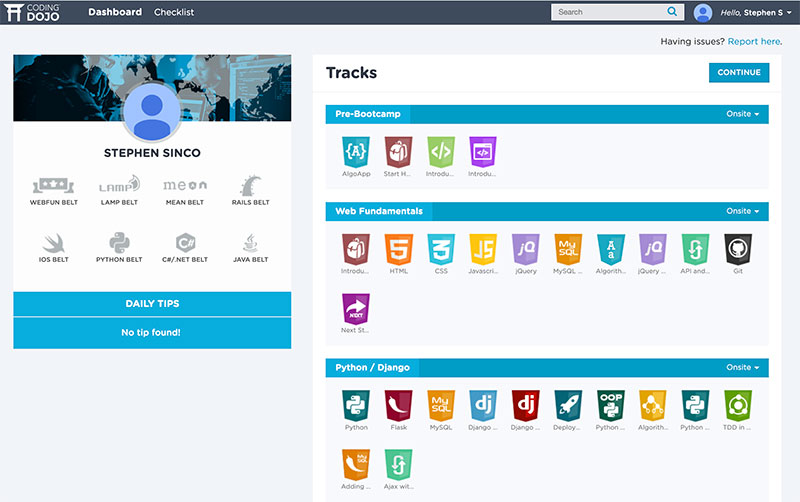Open the Ajax wit... course

click(398, 465)
